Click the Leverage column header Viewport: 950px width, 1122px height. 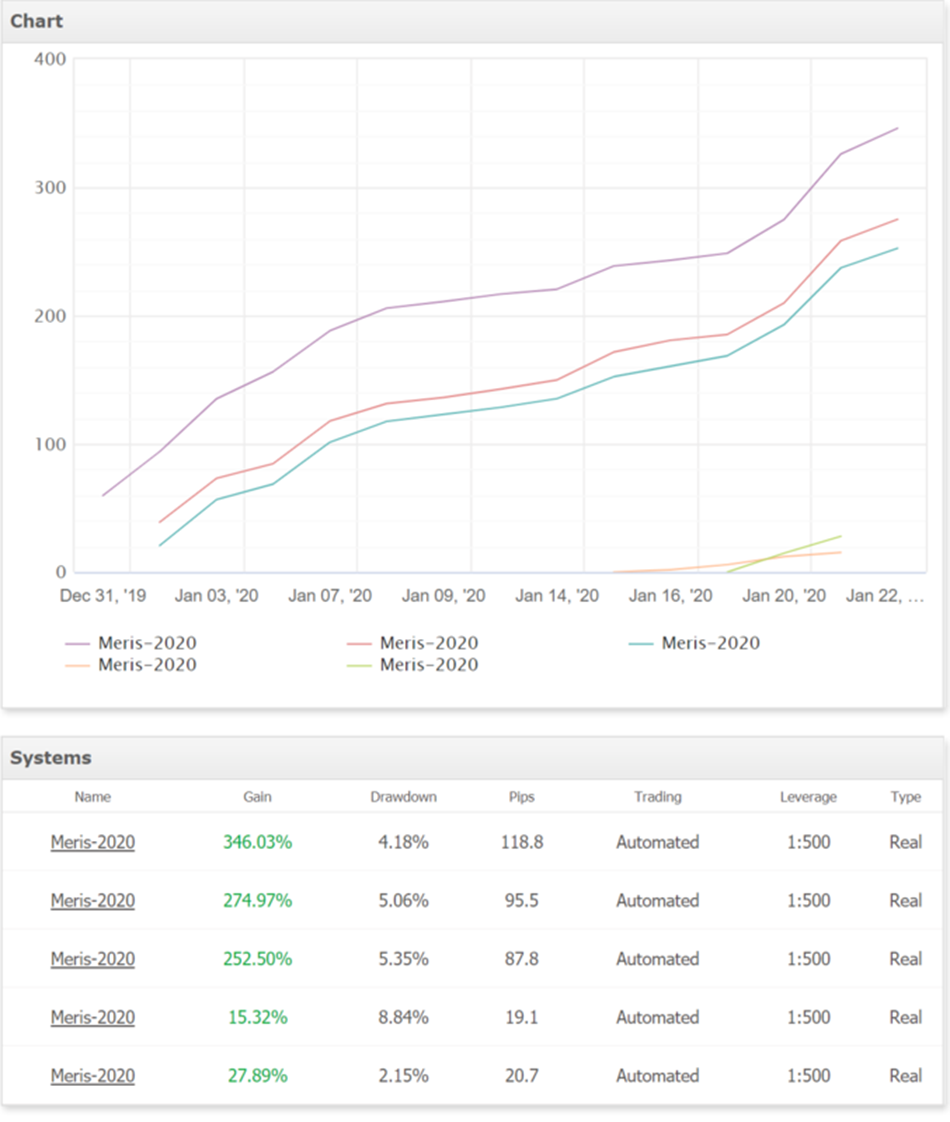coord(808,797)
